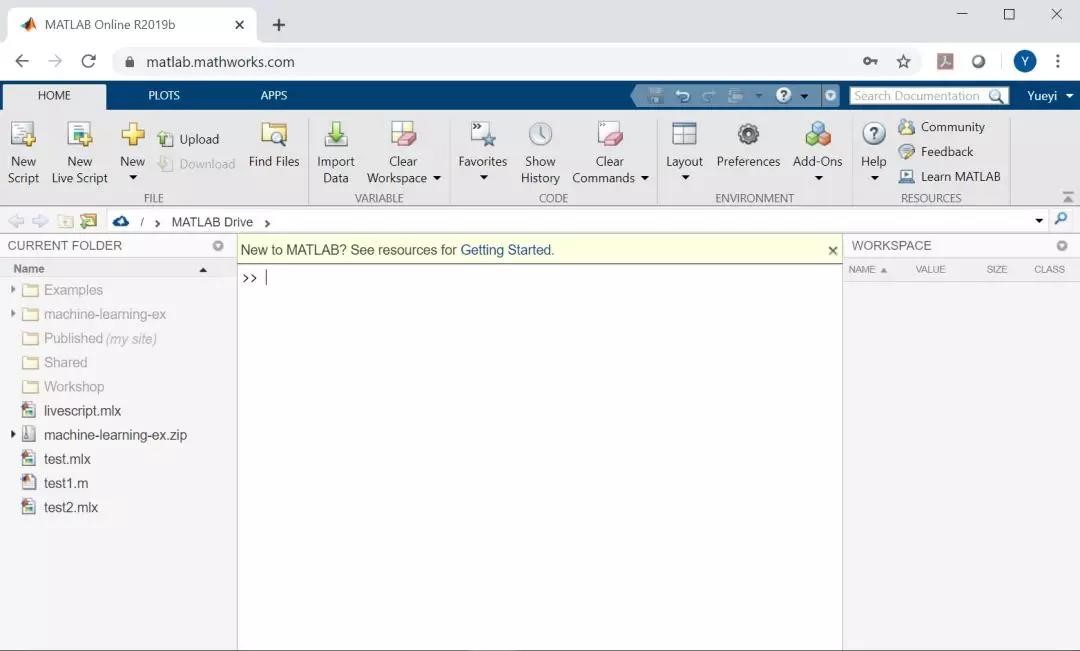Image resolution: width=1080 pixels, height=651 pixels.
Task: Click the Search Documentation field
Action: (929, 96)
